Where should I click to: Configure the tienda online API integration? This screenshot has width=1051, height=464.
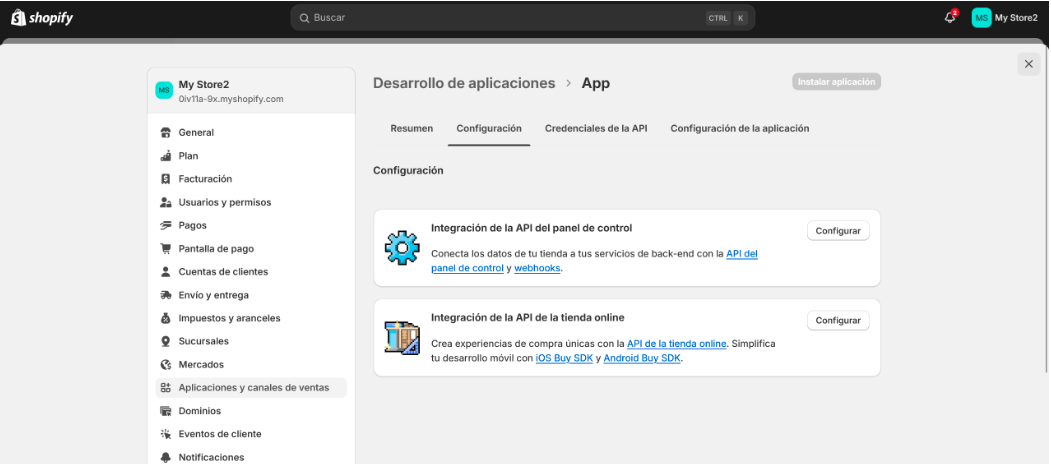pyautogui.click(x=837, y=321)
